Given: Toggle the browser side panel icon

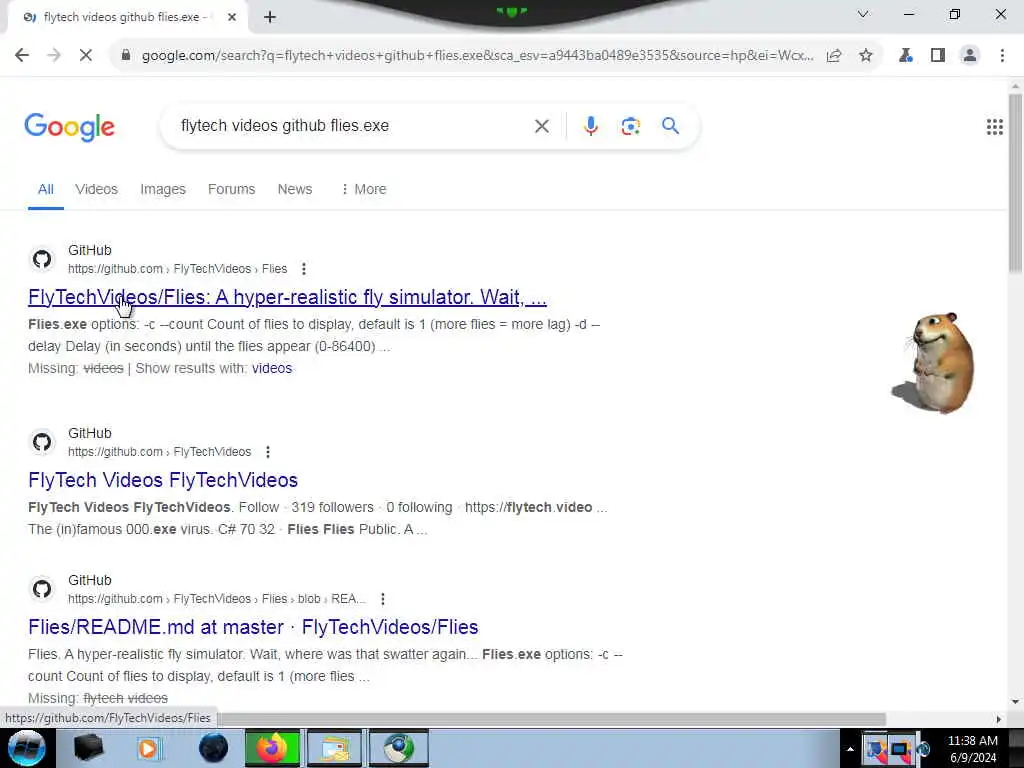Looking at the screenshot, I should tap(938, 56).
